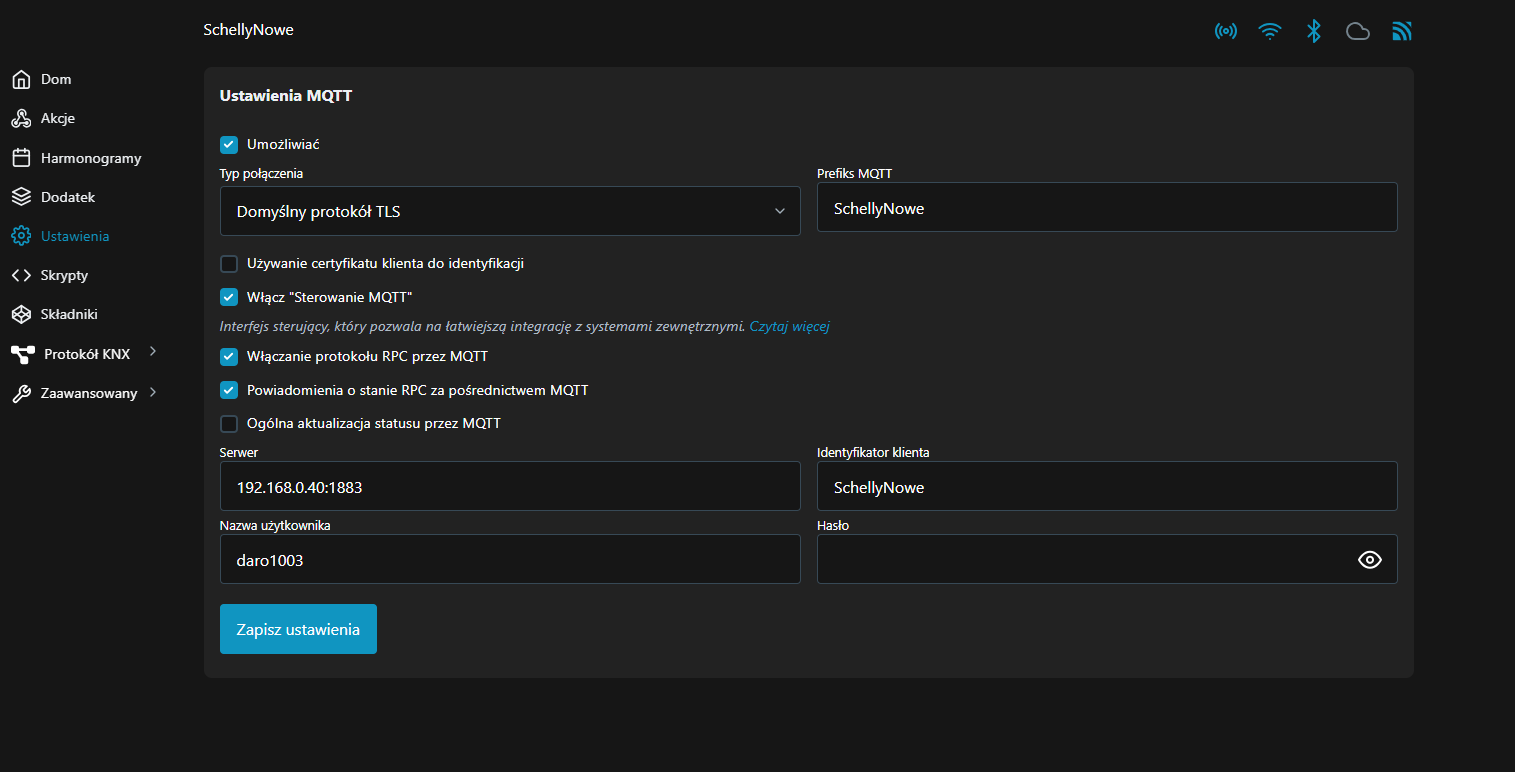Click the cloud connection icon
The height and width of the screenshot is (772, 1515).
coord(1358,31)
